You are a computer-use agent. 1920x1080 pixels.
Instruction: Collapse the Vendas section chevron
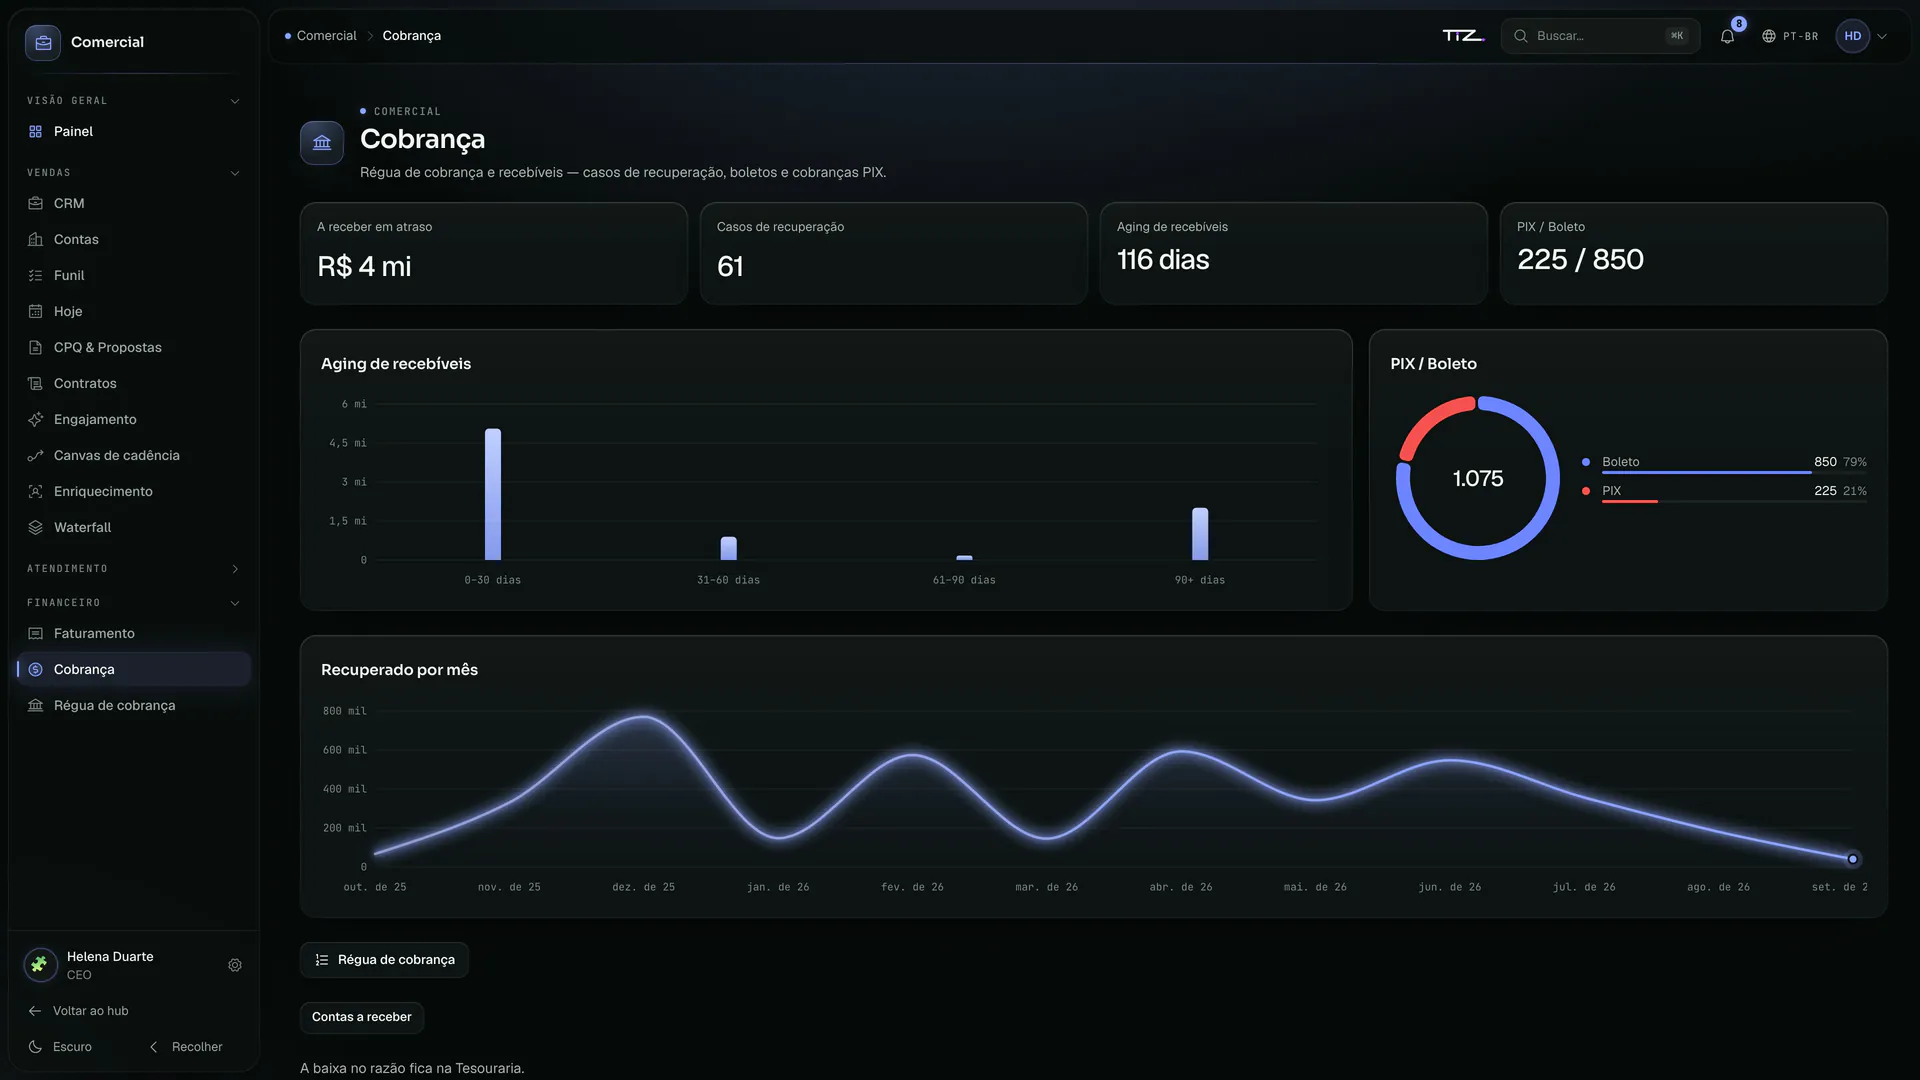pos(235,173)
